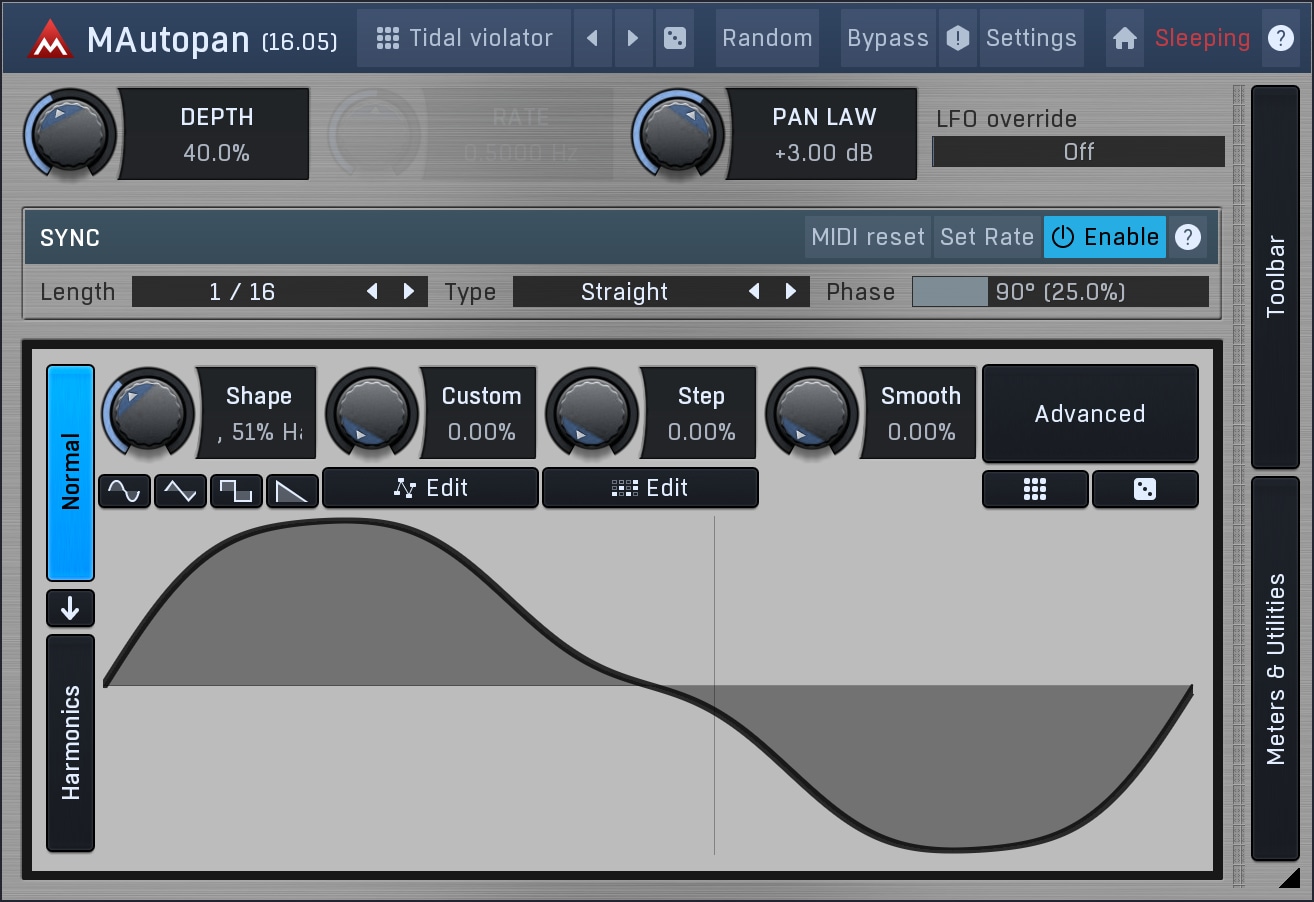
Task: Open the help question mark in title bar
Action: [x=1280, y=38]
